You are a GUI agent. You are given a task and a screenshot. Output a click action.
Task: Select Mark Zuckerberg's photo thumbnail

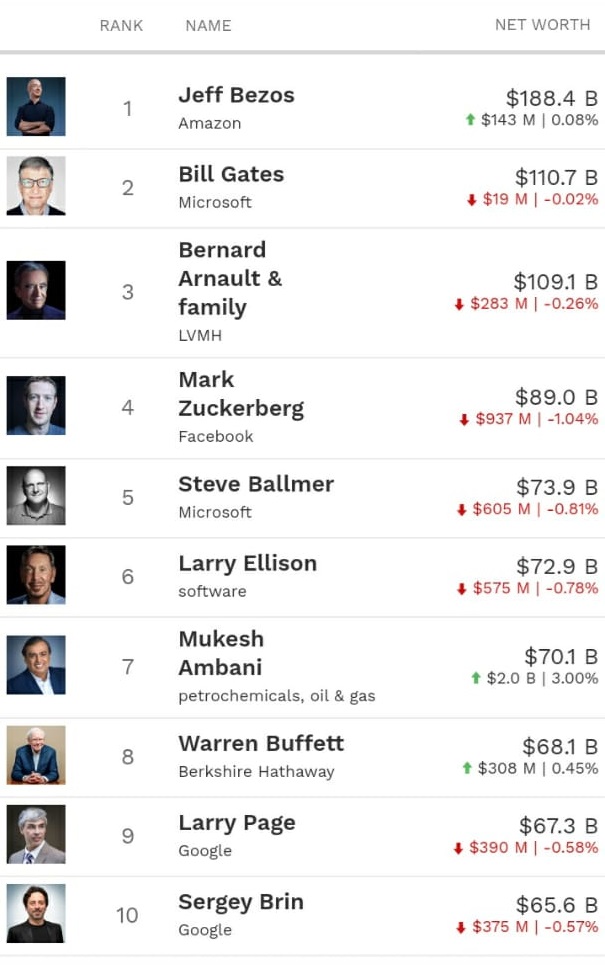tap(36, 406)
